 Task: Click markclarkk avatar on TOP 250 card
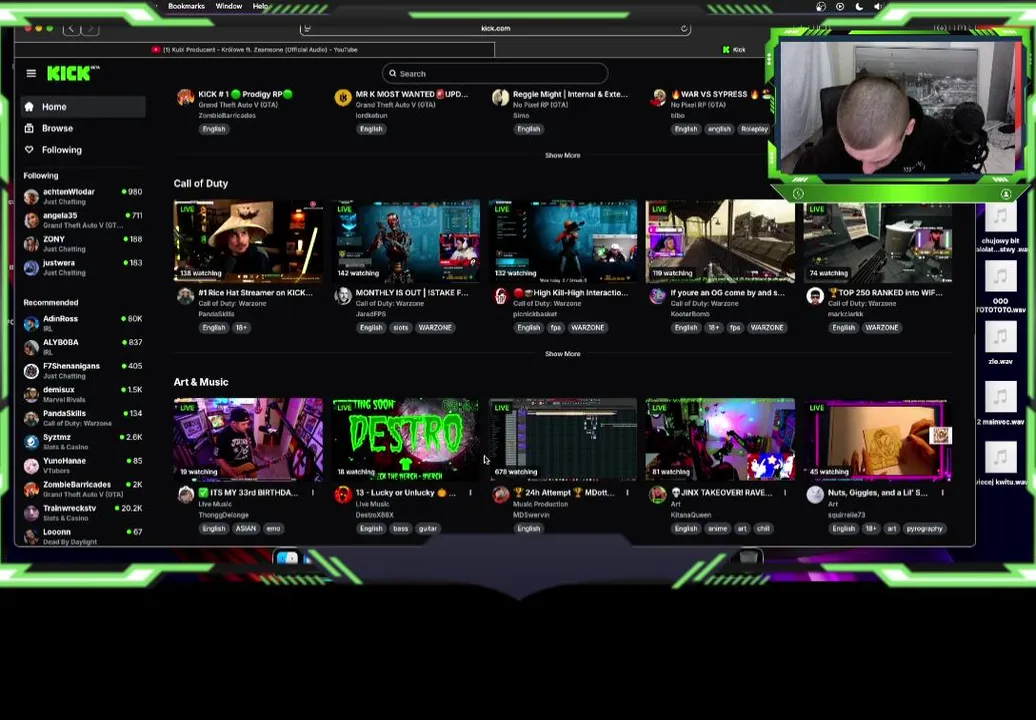pos(815,296)
